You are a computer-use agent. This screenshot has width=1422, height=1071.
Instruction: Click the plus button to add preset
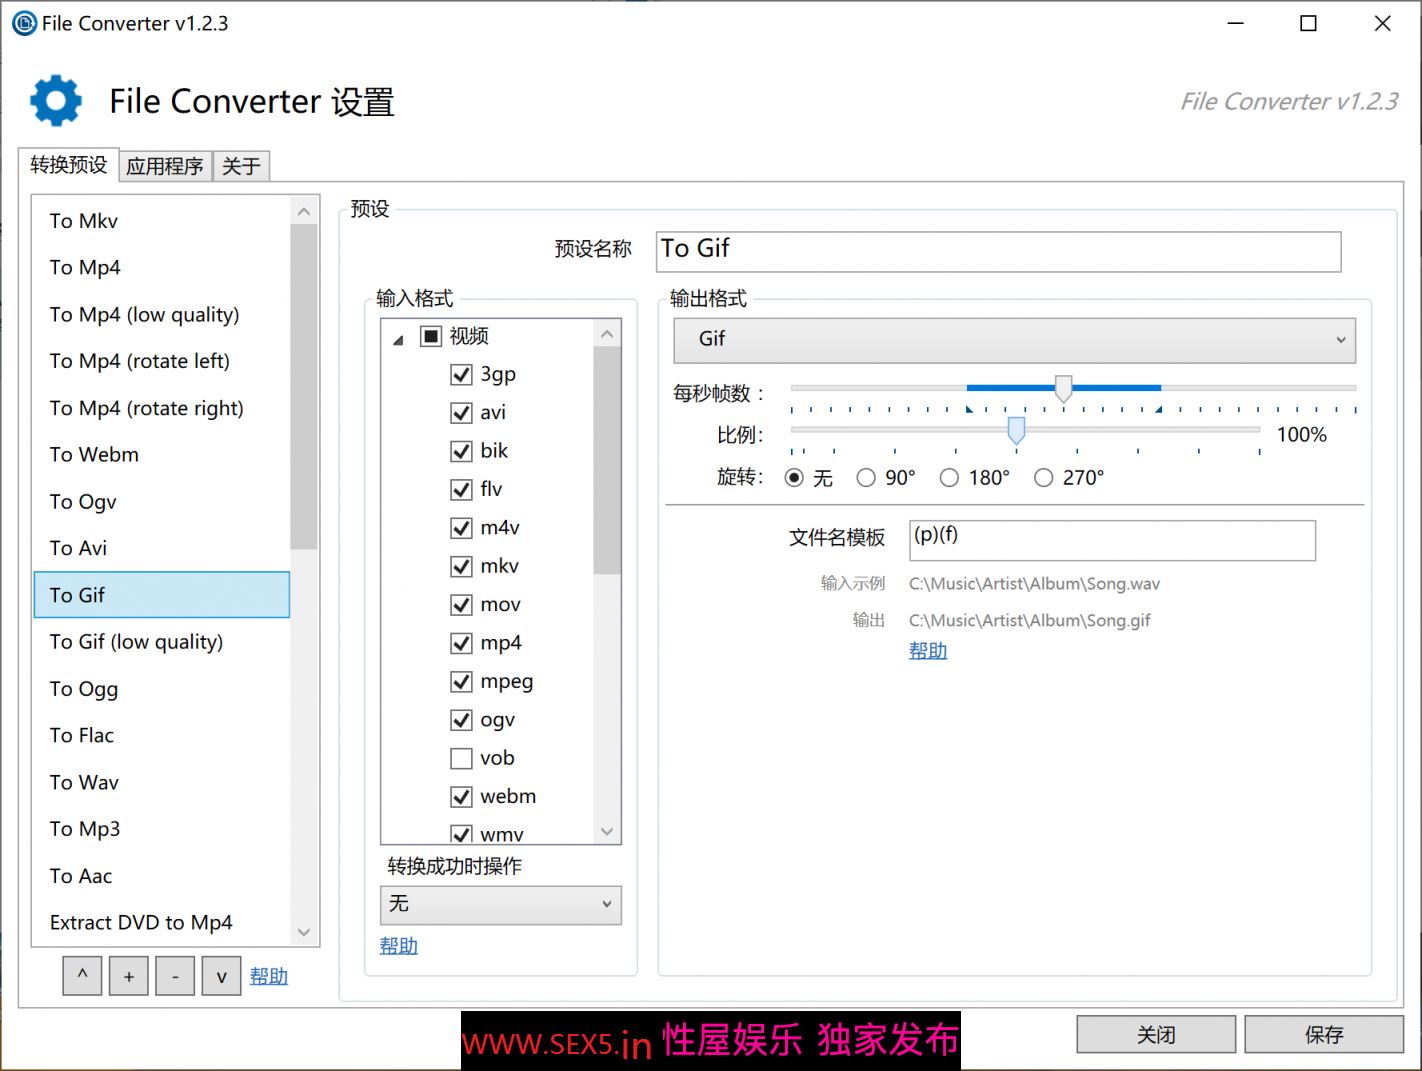coord(129,976)
